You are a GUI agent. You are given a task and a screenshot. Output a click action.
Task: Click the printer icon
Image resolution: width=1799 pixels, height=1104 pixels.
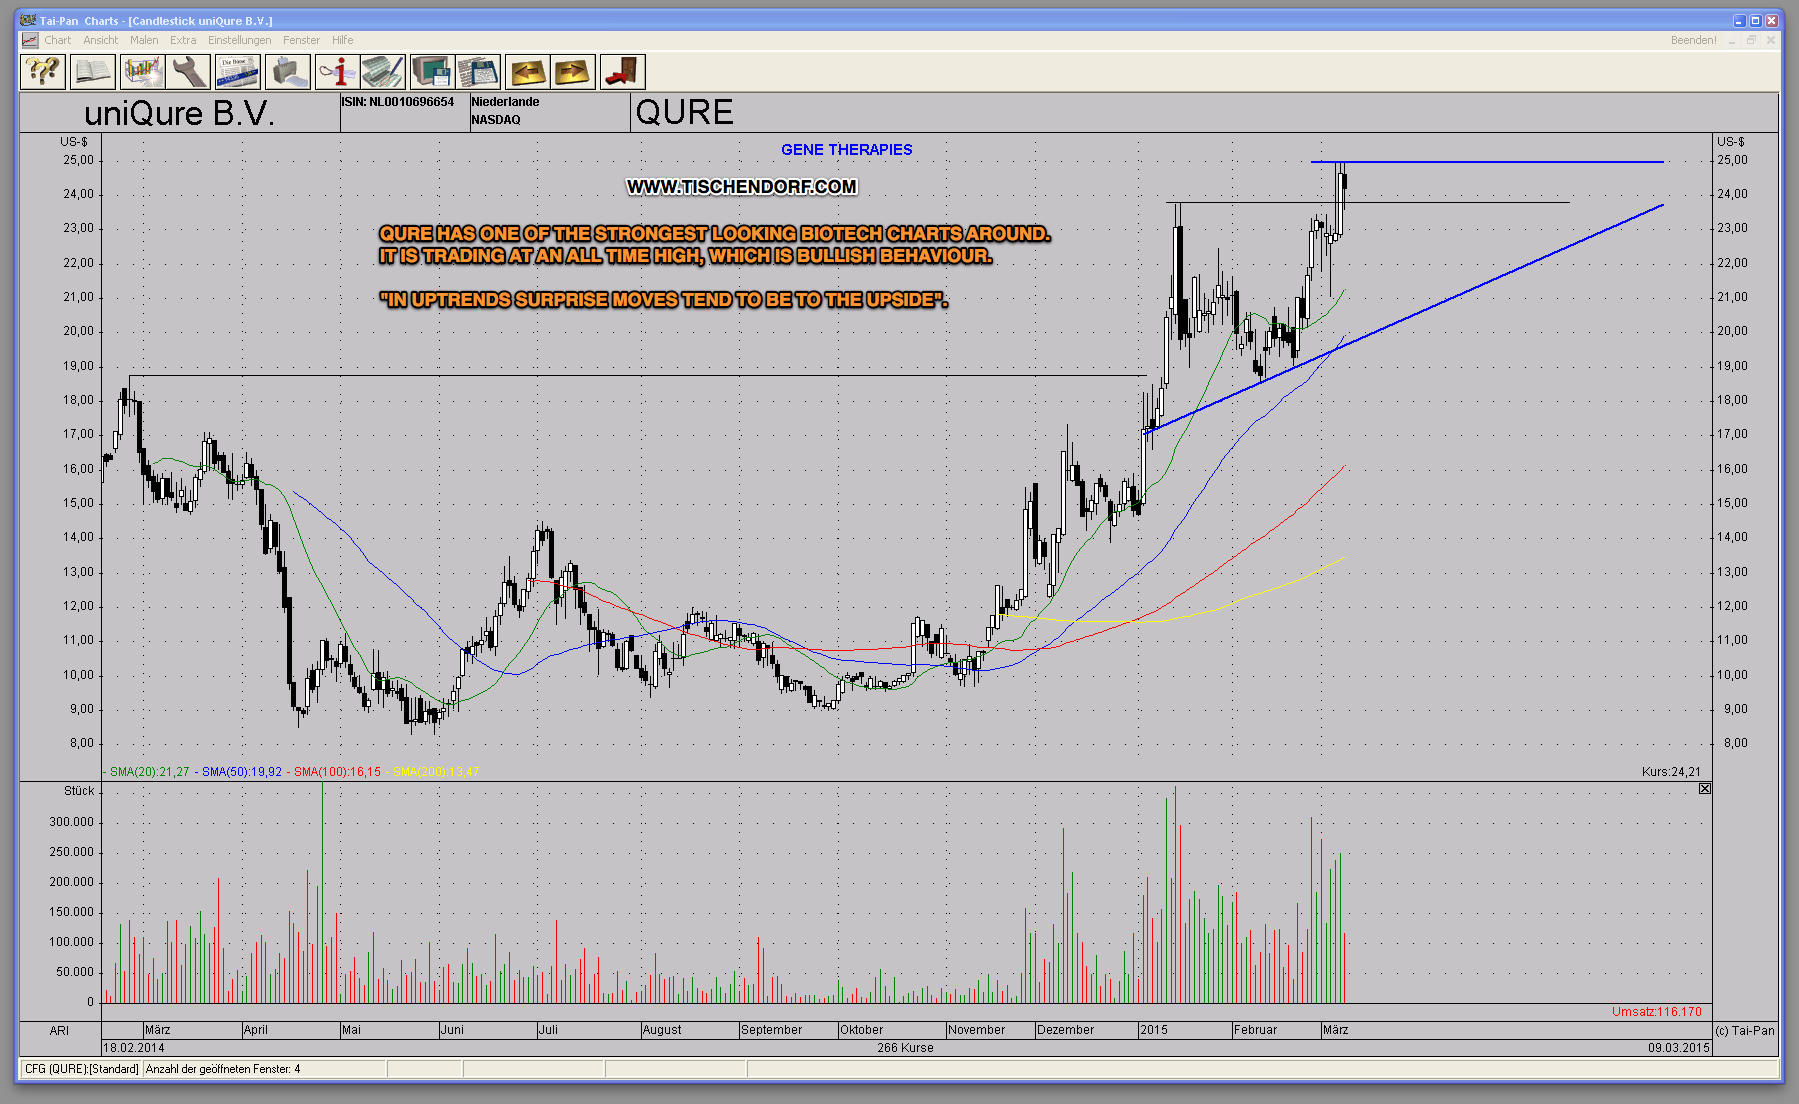coord(287,72)
